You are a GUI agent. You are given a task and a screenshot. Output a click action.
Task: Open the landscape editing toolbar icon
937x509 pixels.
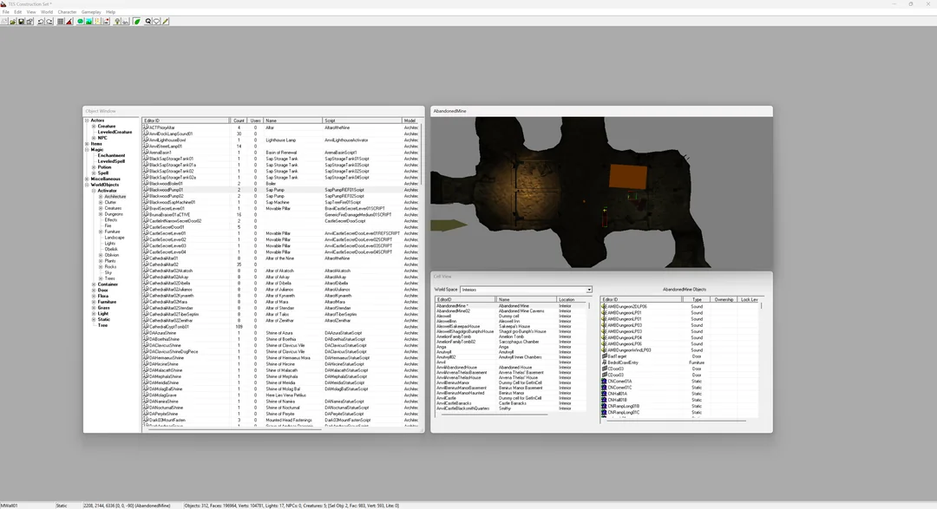pyautogui.click(x=88, y=22)
